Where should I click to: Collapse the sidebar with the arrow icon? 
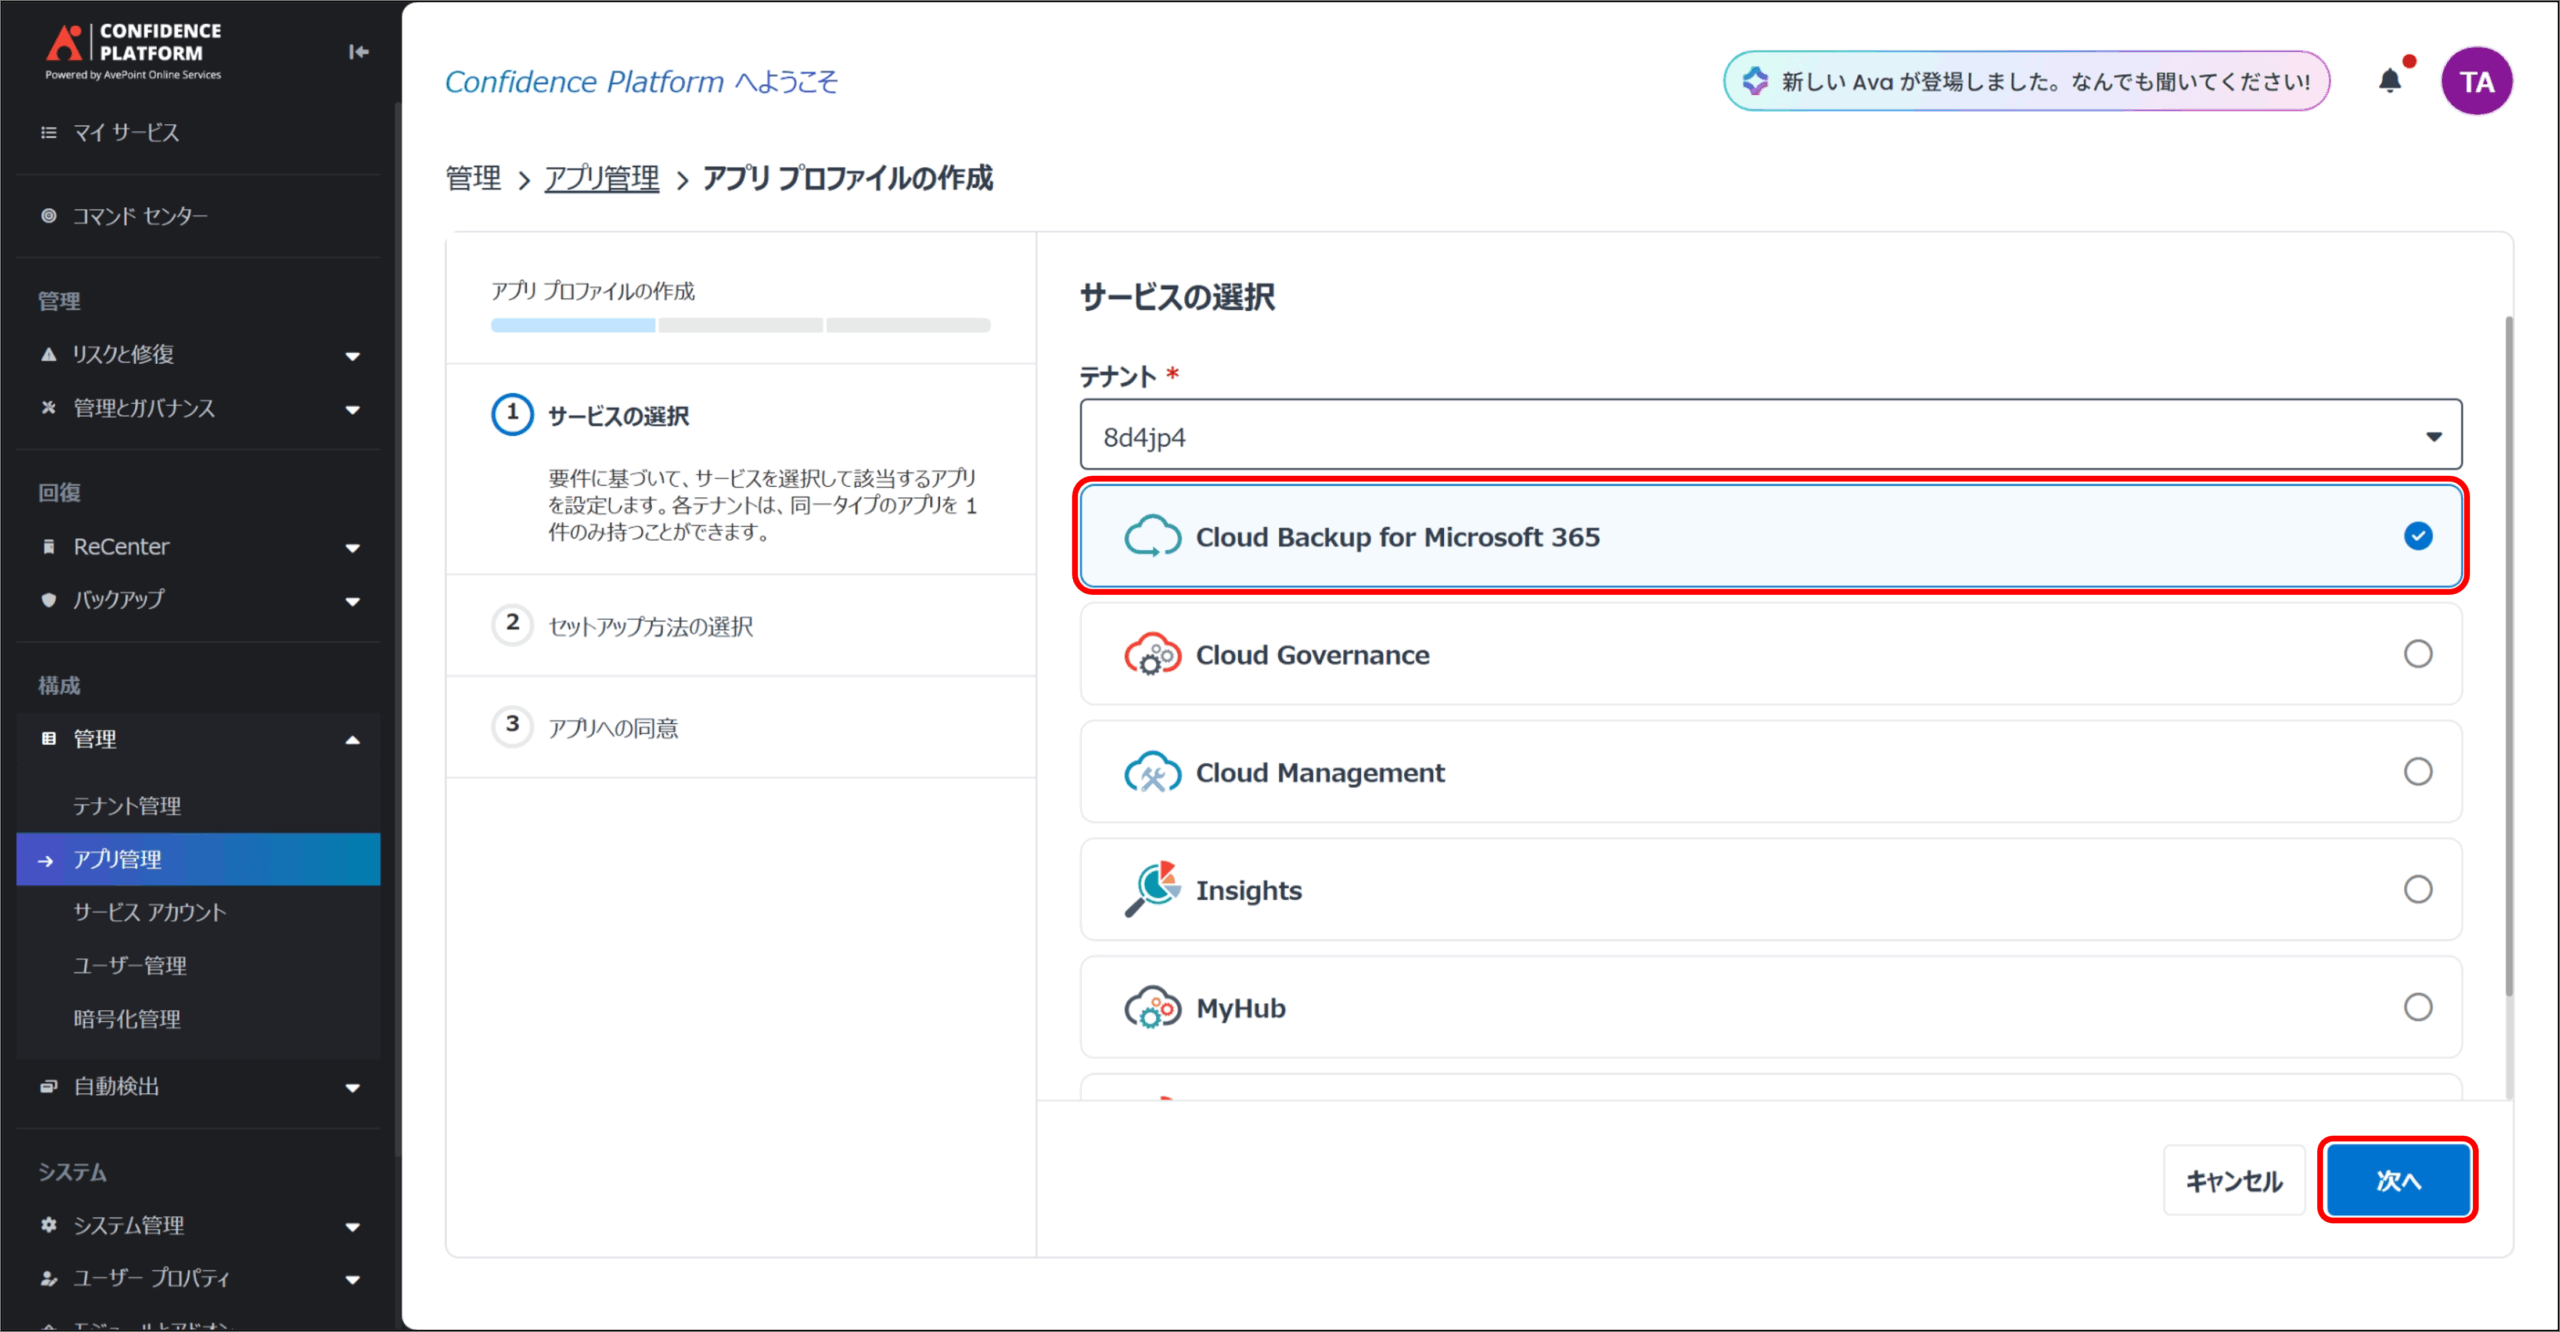coord(358,52)
